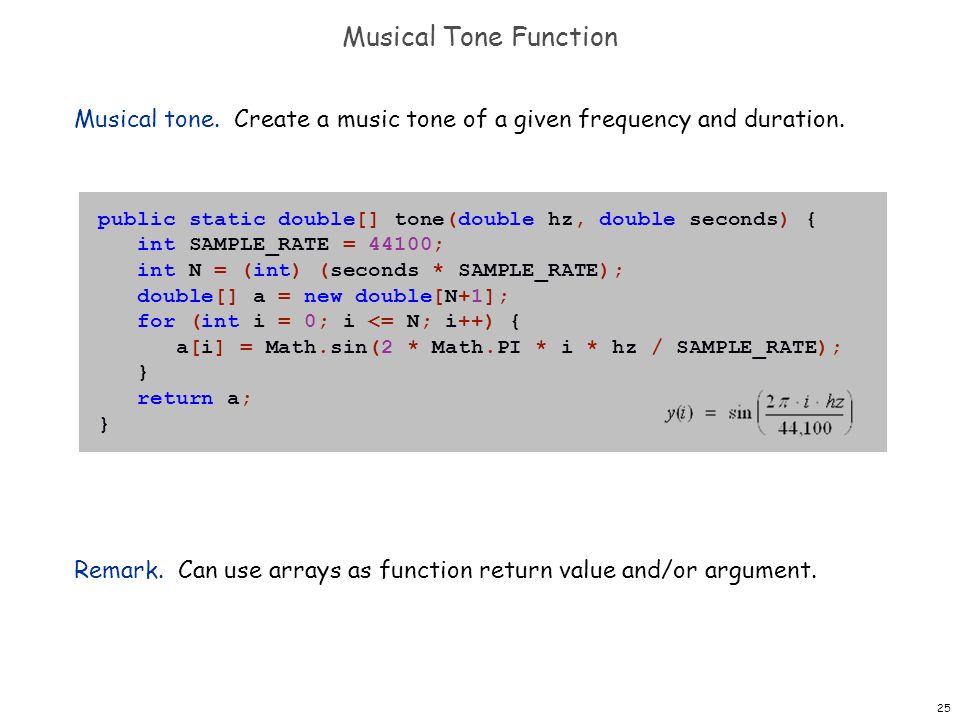This screenshot has width=960, height=720.
Task: Click the code line "public static double[] tone(...)"
Action: (x=456, y=219)
